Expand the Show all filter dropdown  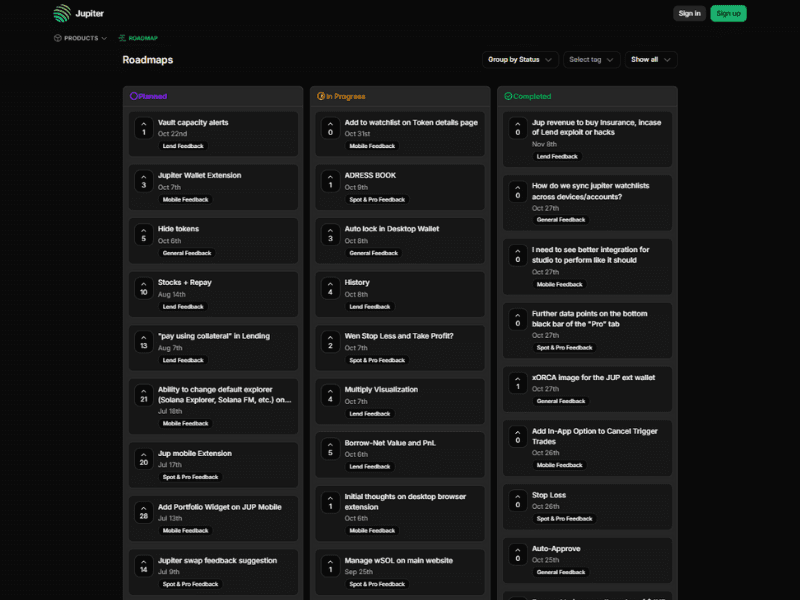651,60
